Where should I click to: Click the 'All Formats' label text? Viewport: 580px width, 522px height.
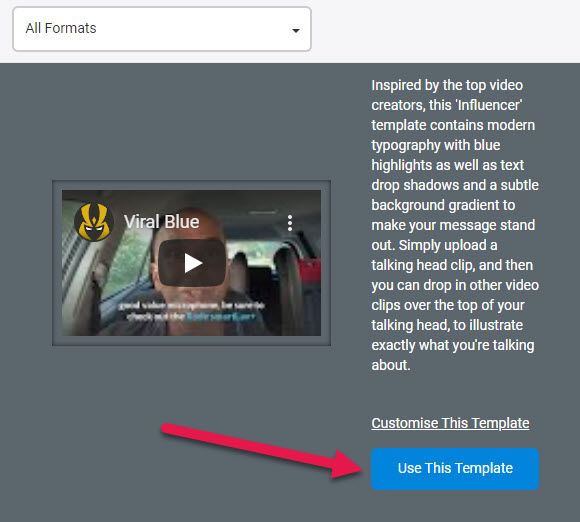[x=61, y=28]
